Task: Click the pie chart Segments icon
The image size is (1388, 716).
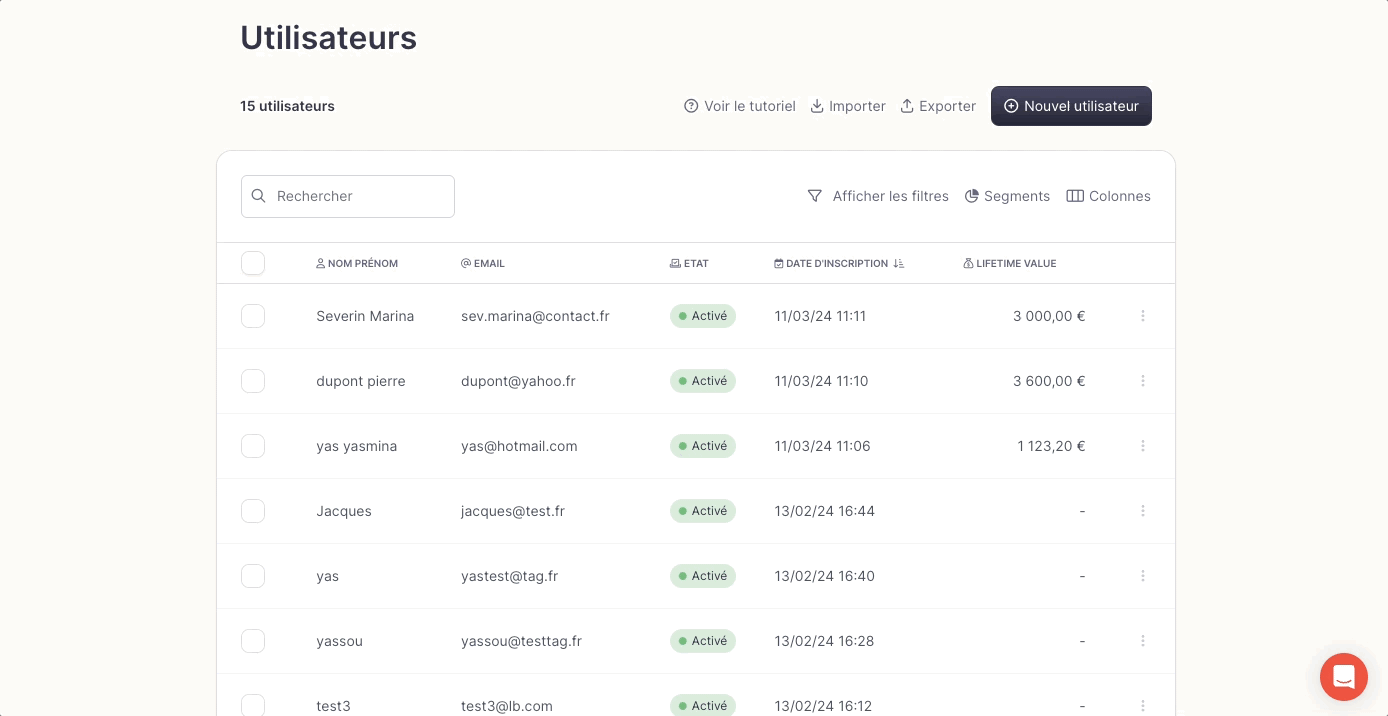Action: tap(971, 196)
